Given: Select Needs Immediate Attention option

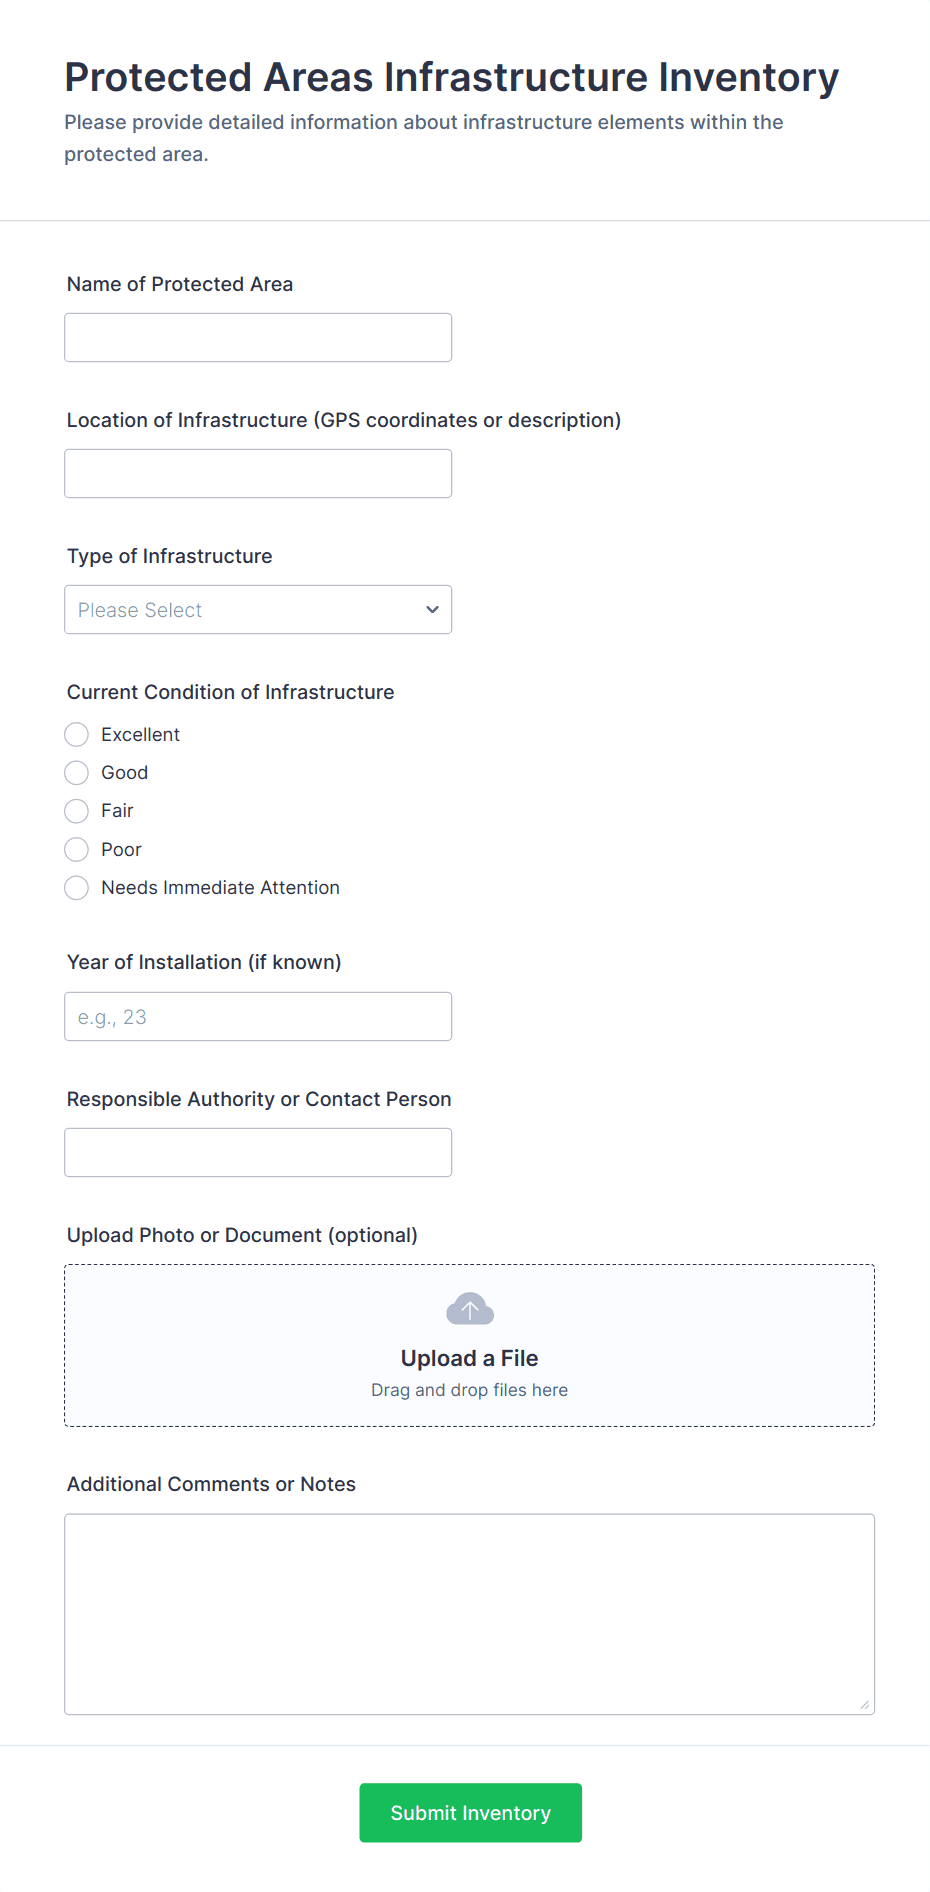Looking at the screenshot, I should [x=77, y=888].
